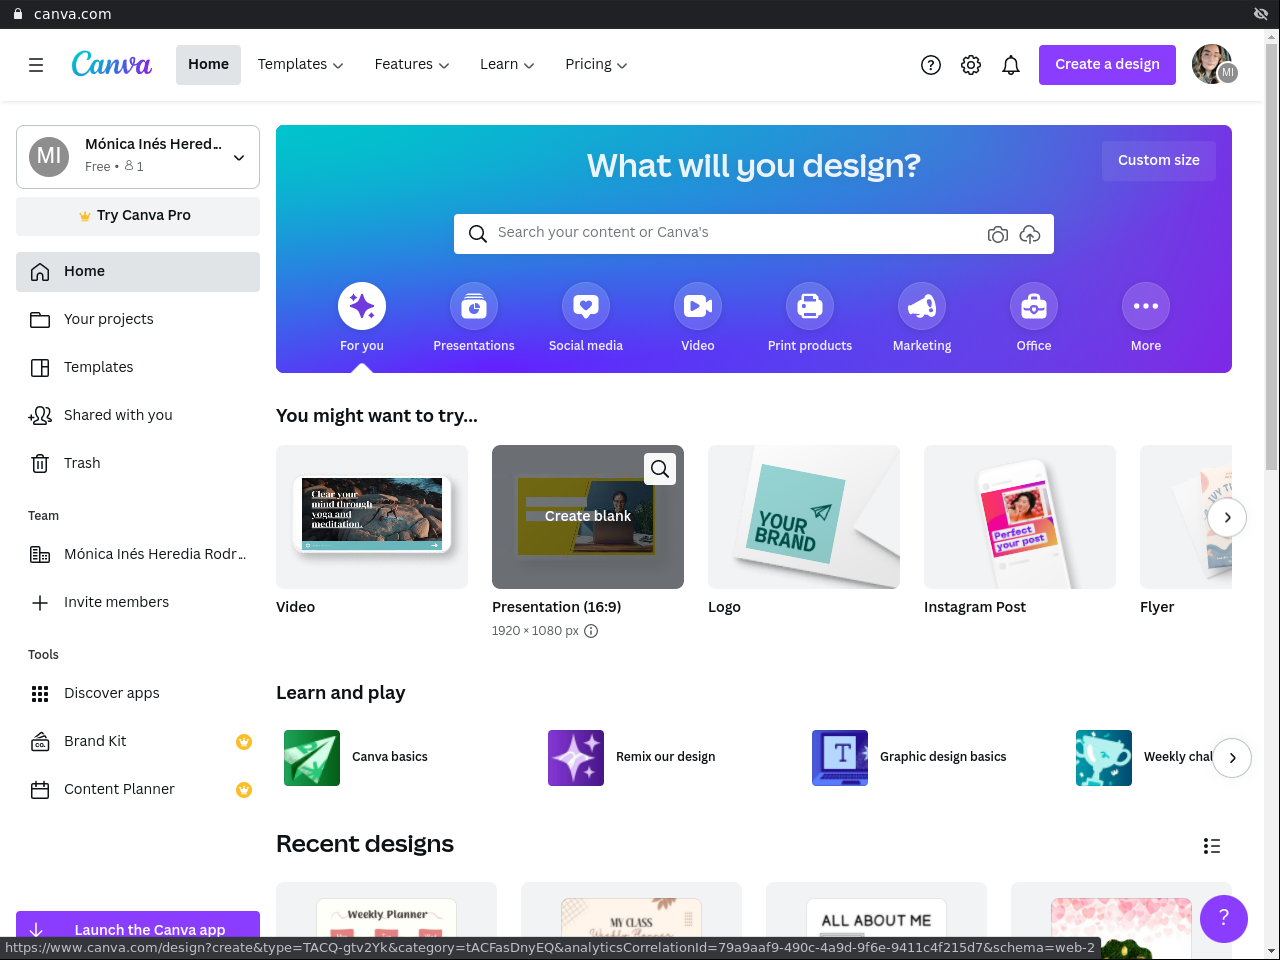Viewport: 1280px width, 960px height.
Task: Select the For you category icon
Action: pos(362,306)
